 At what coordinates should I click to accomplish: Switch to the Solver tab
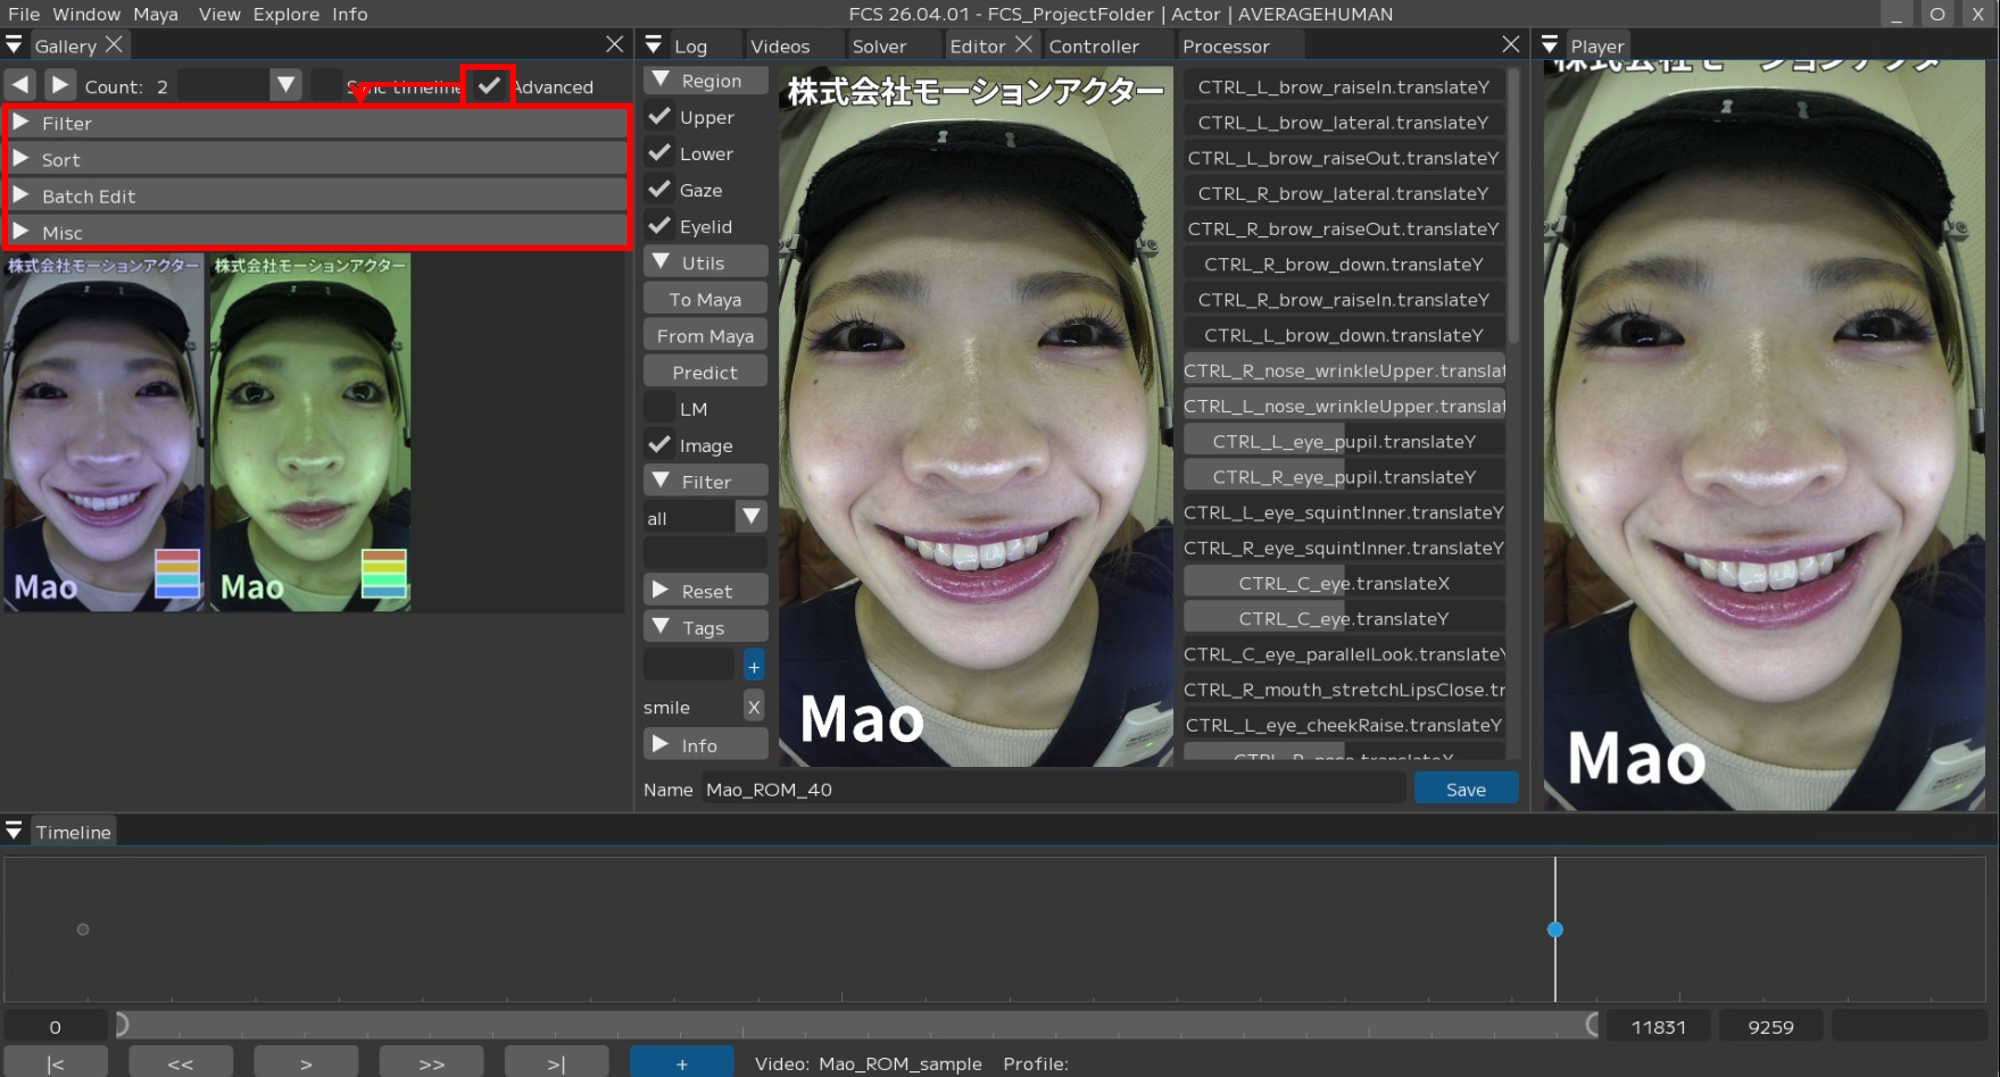[x=878, y=46]
